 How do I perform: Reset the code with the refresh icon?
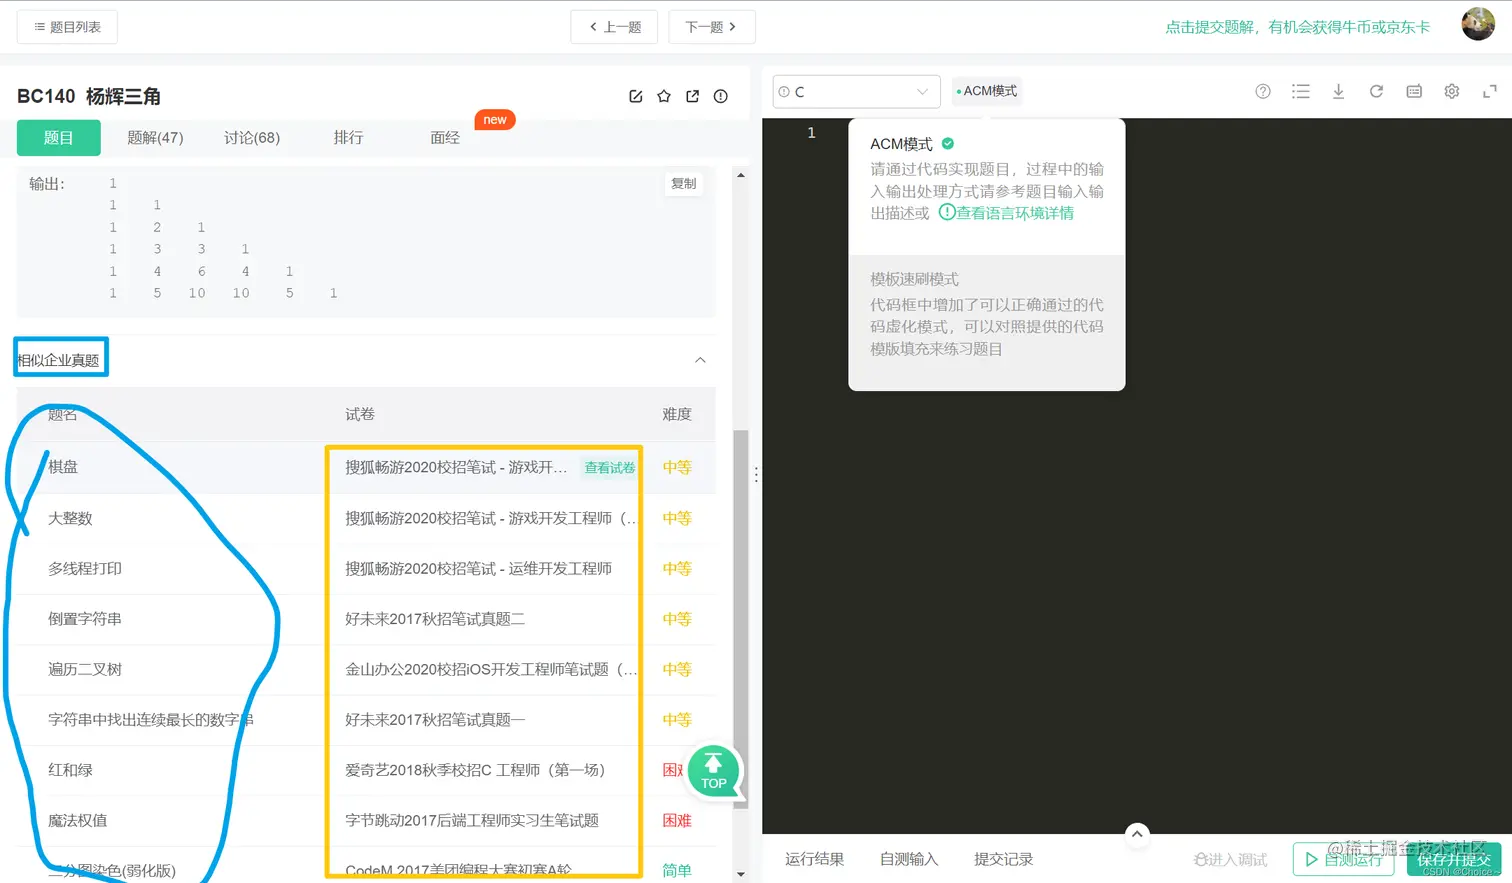tap(1376, 90)
